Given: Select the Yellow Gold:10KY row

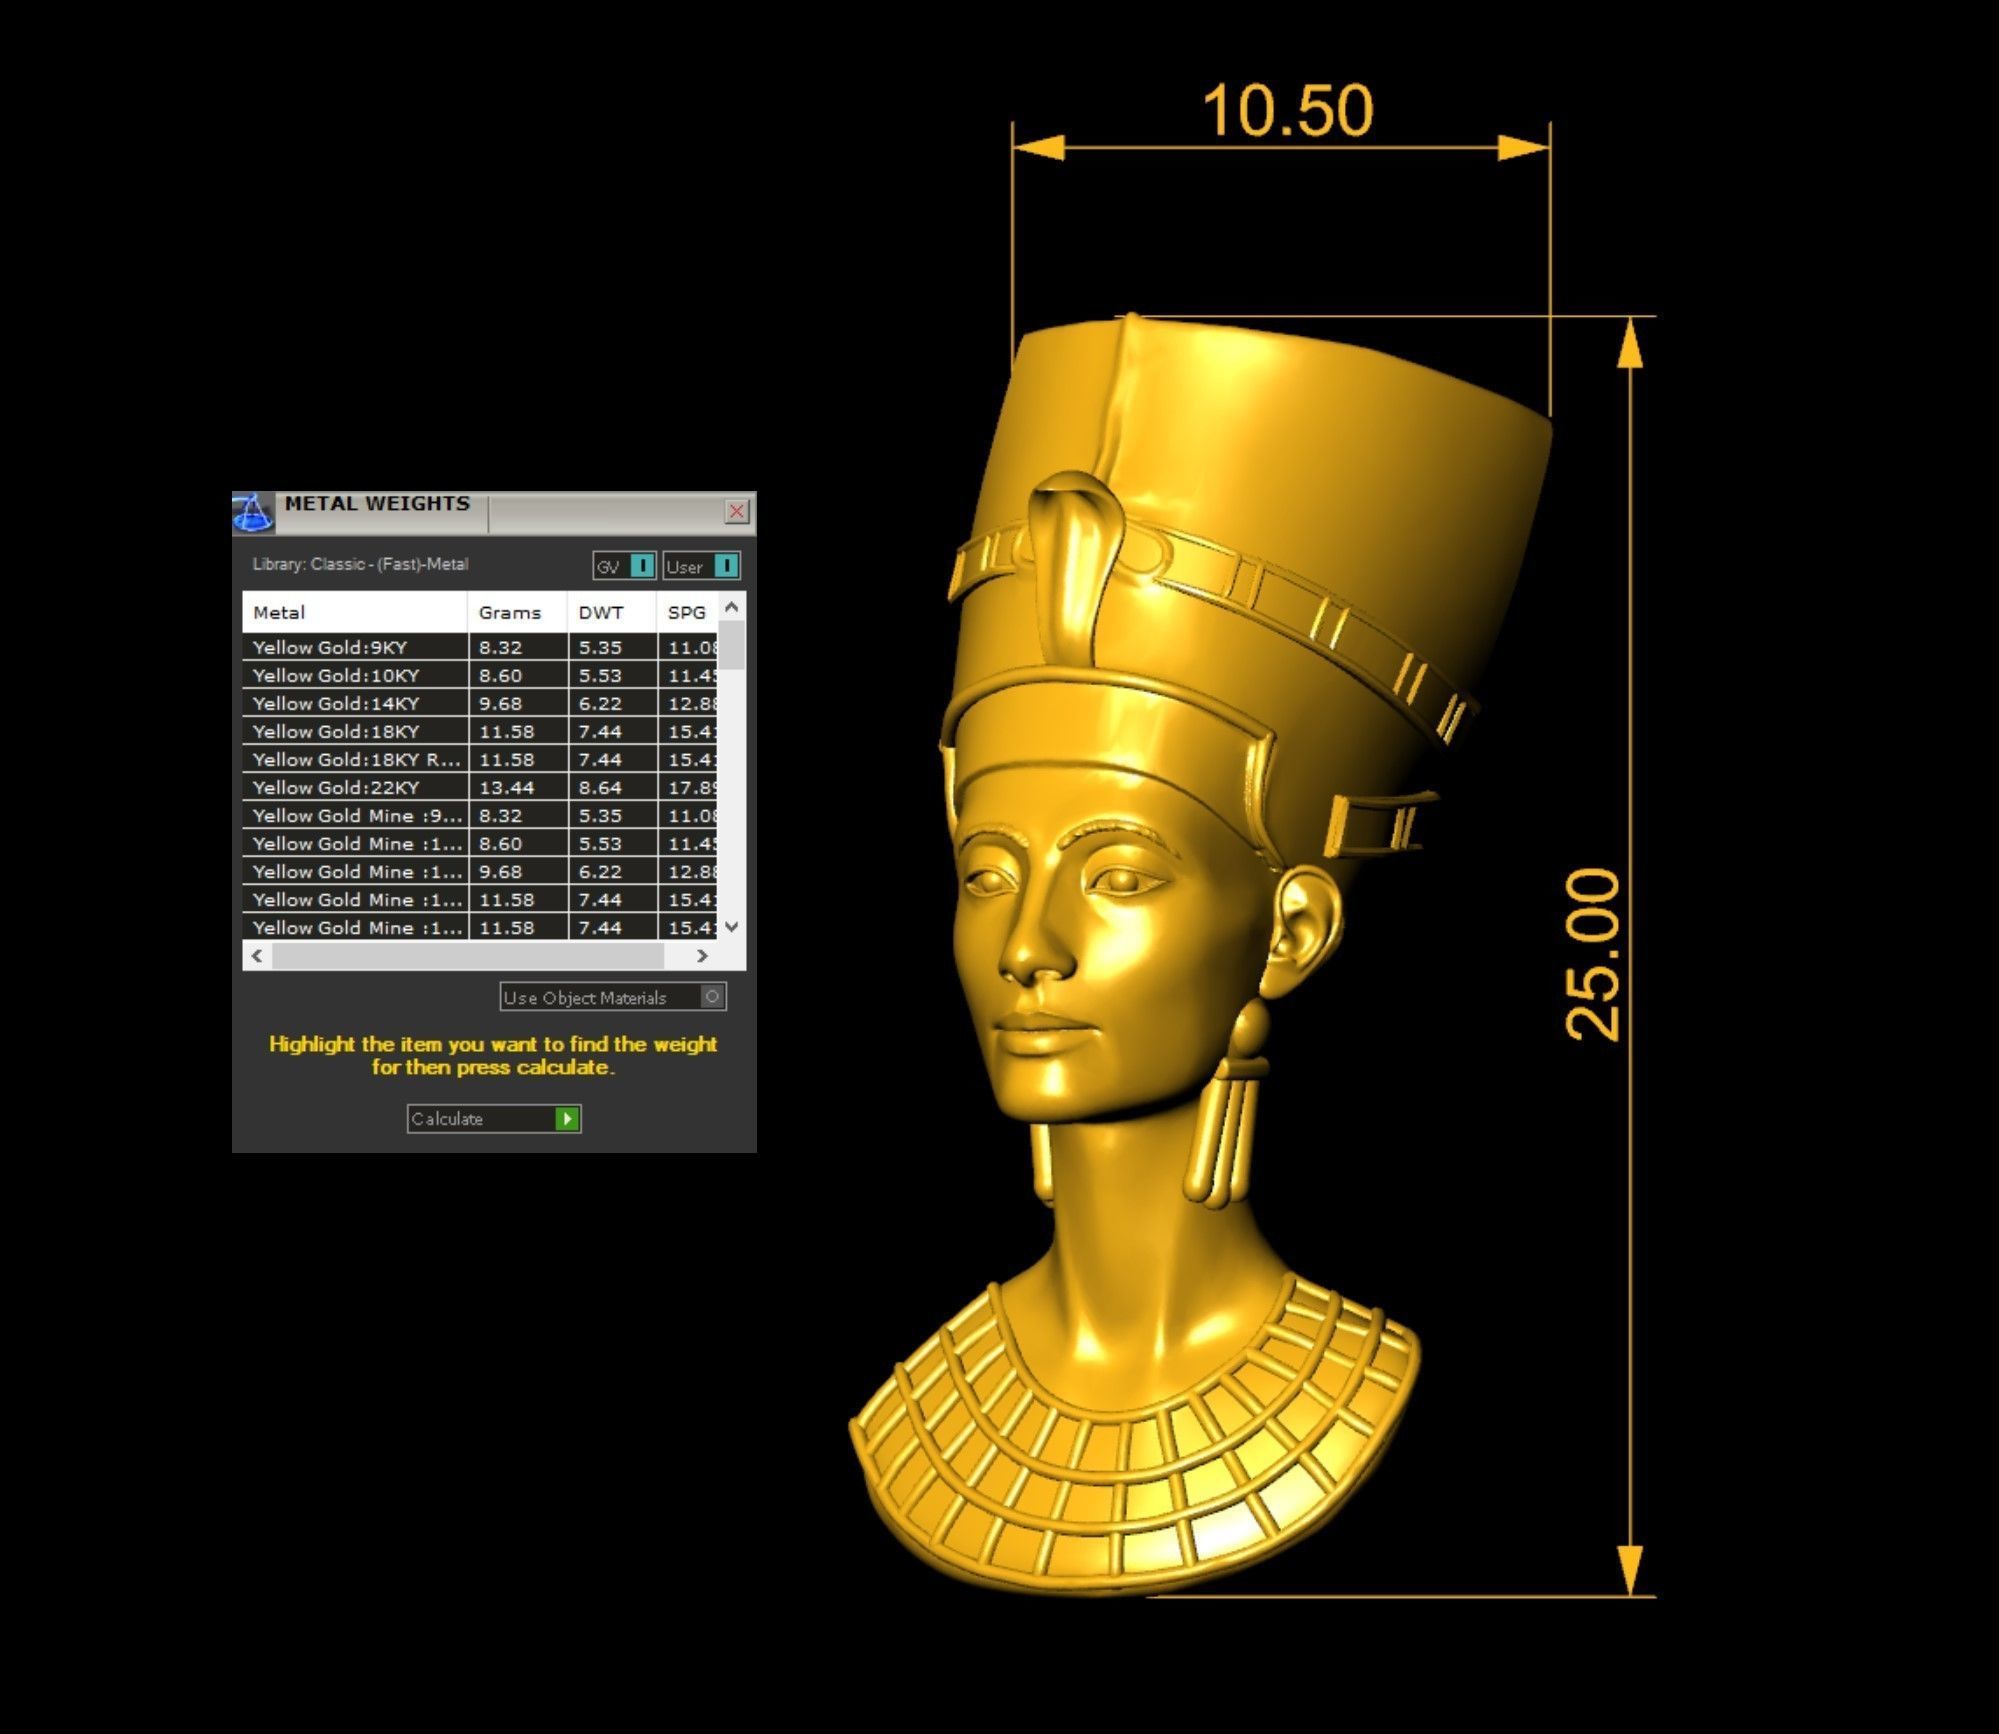Looking at the screenshot, I should (480, 675).
